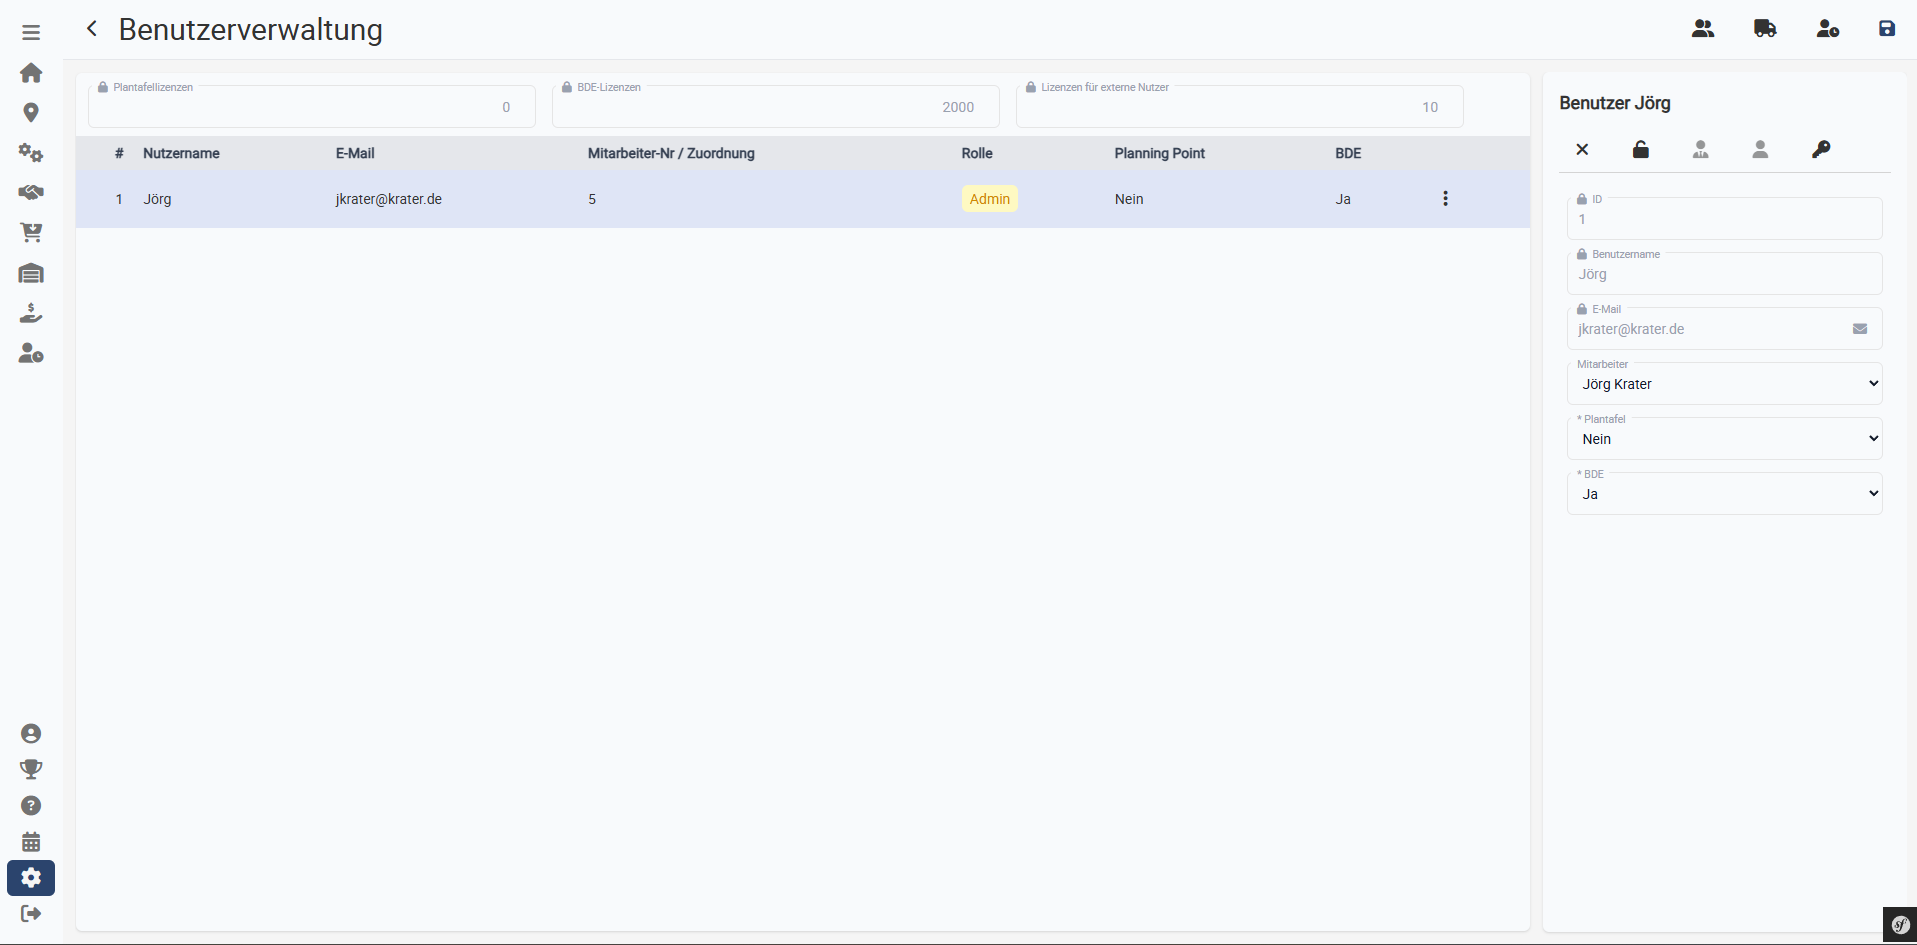Click the Admin role badge in the table
Viewport: 1917px width, 945px height.
click(989, 198)
